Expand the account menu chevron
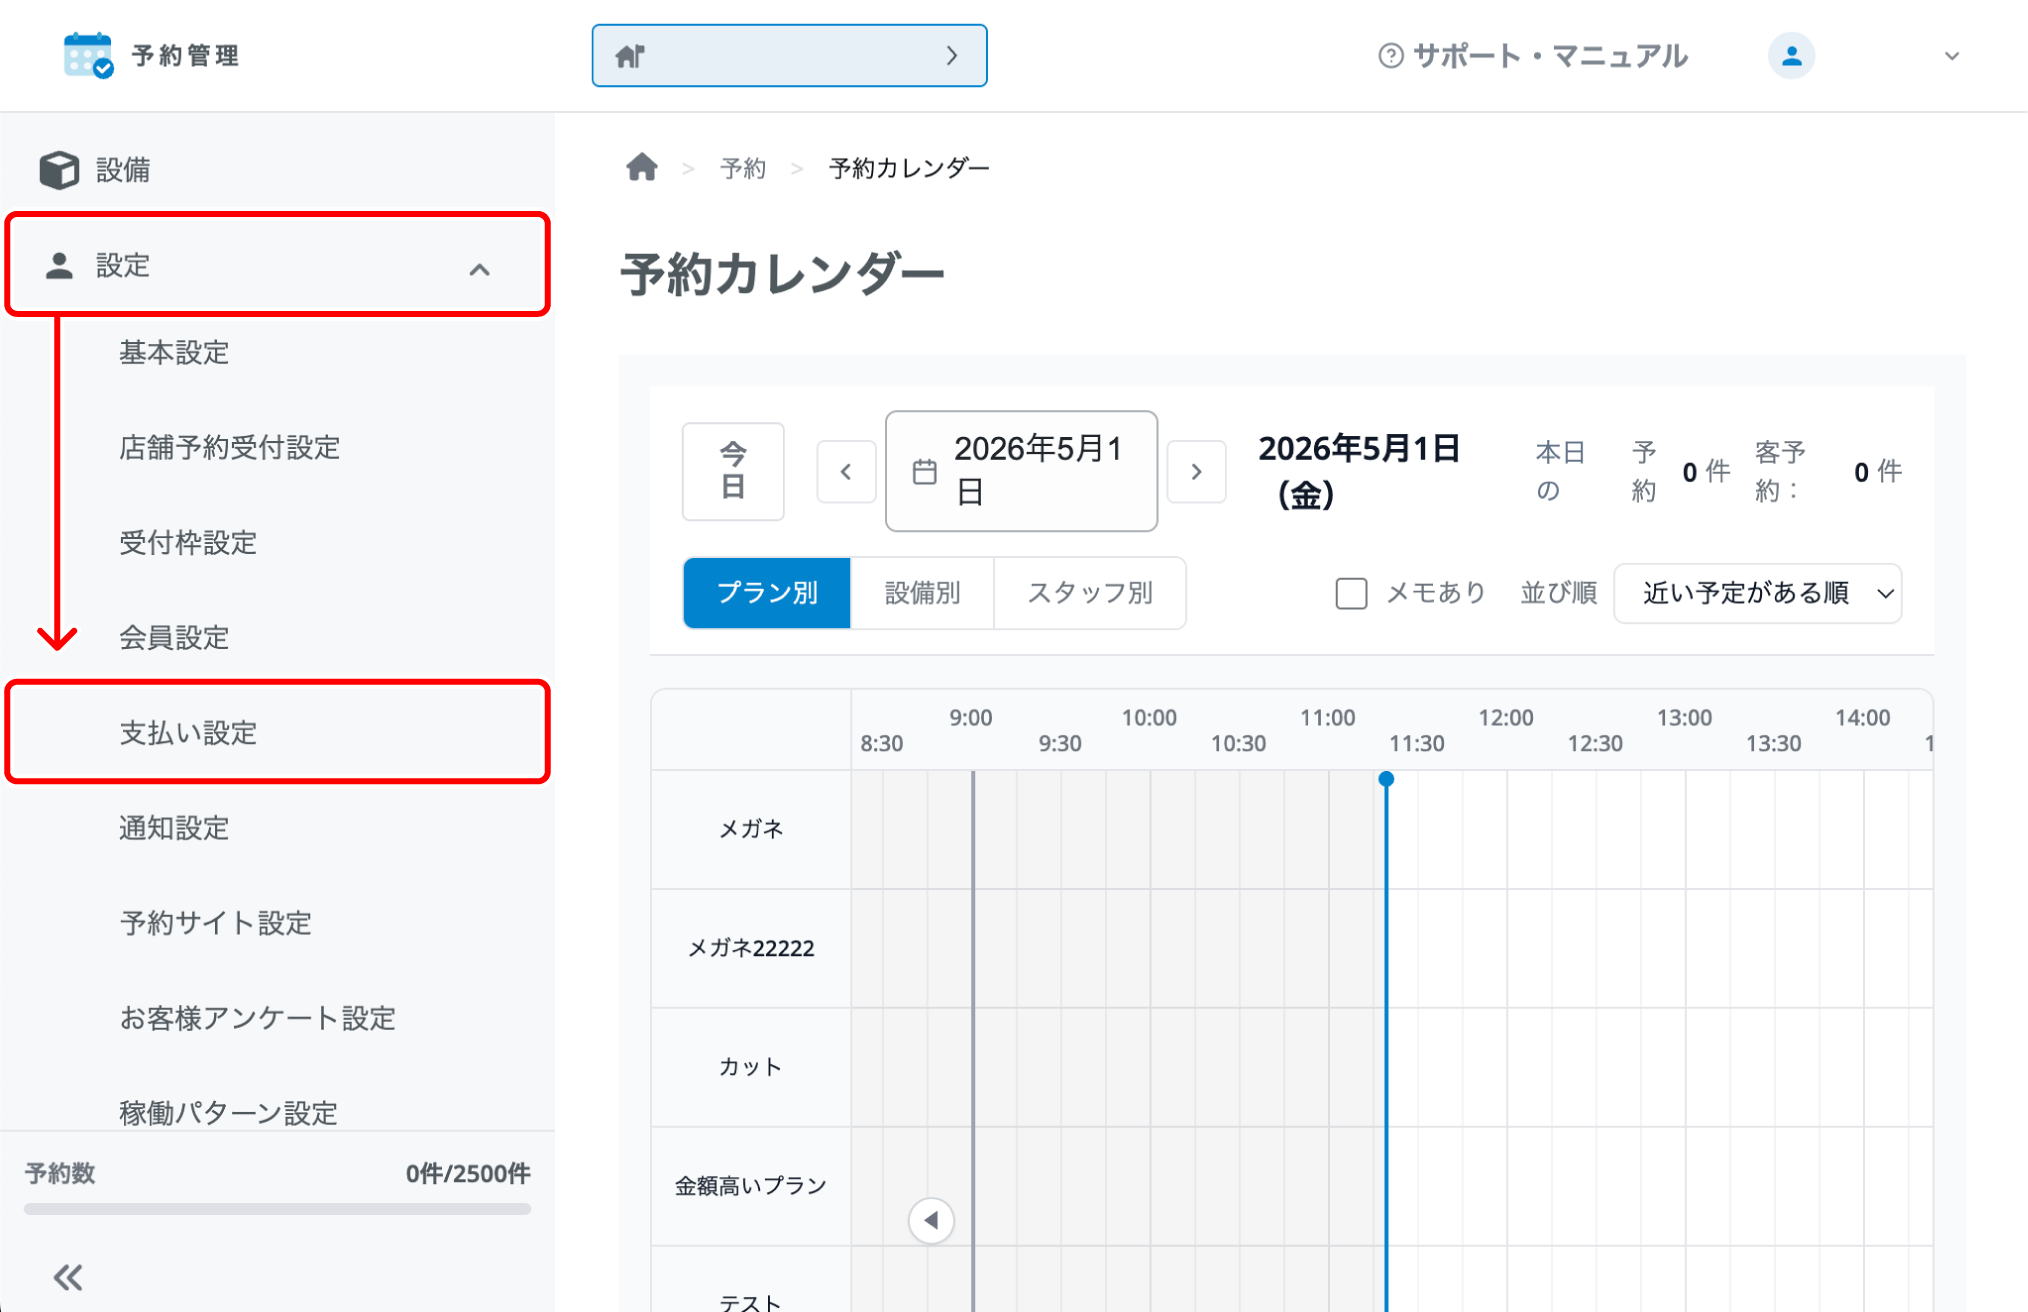 [x=1951, y=56]
